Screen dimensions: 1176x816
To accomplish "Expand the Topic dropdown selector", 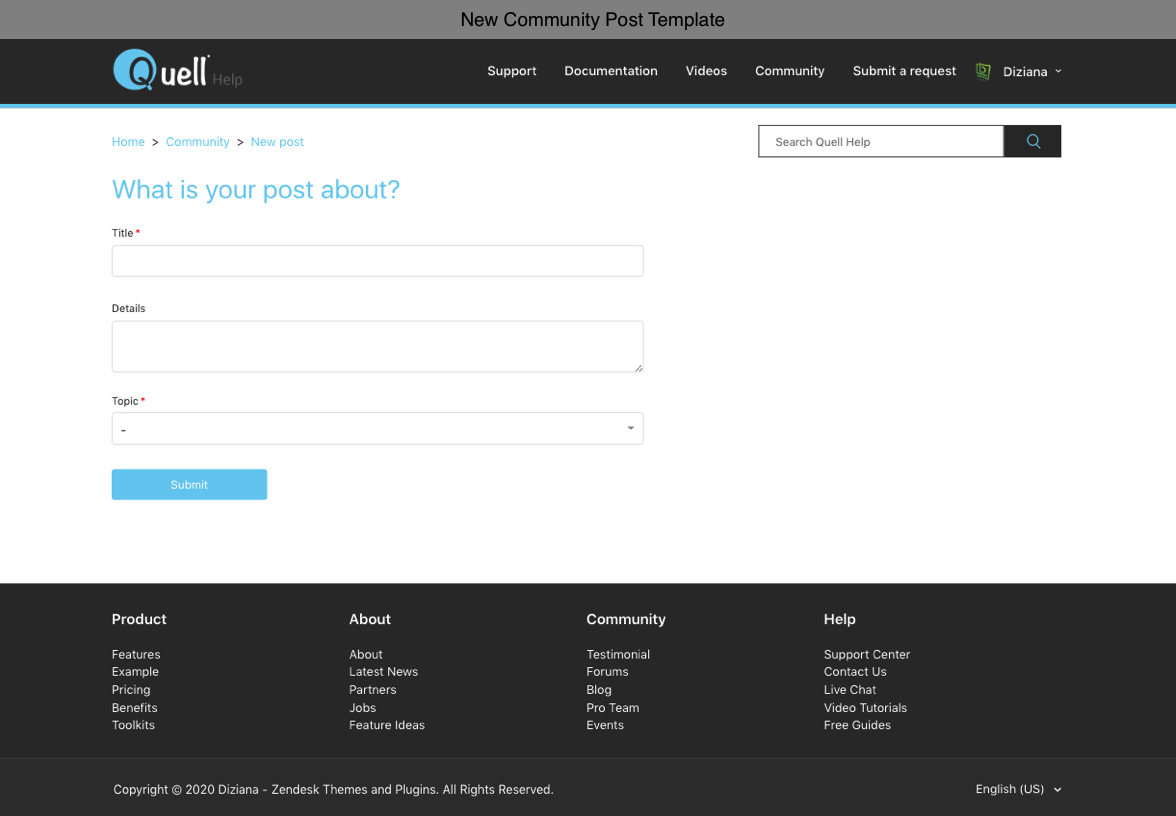I will click(x=377, y=429).
